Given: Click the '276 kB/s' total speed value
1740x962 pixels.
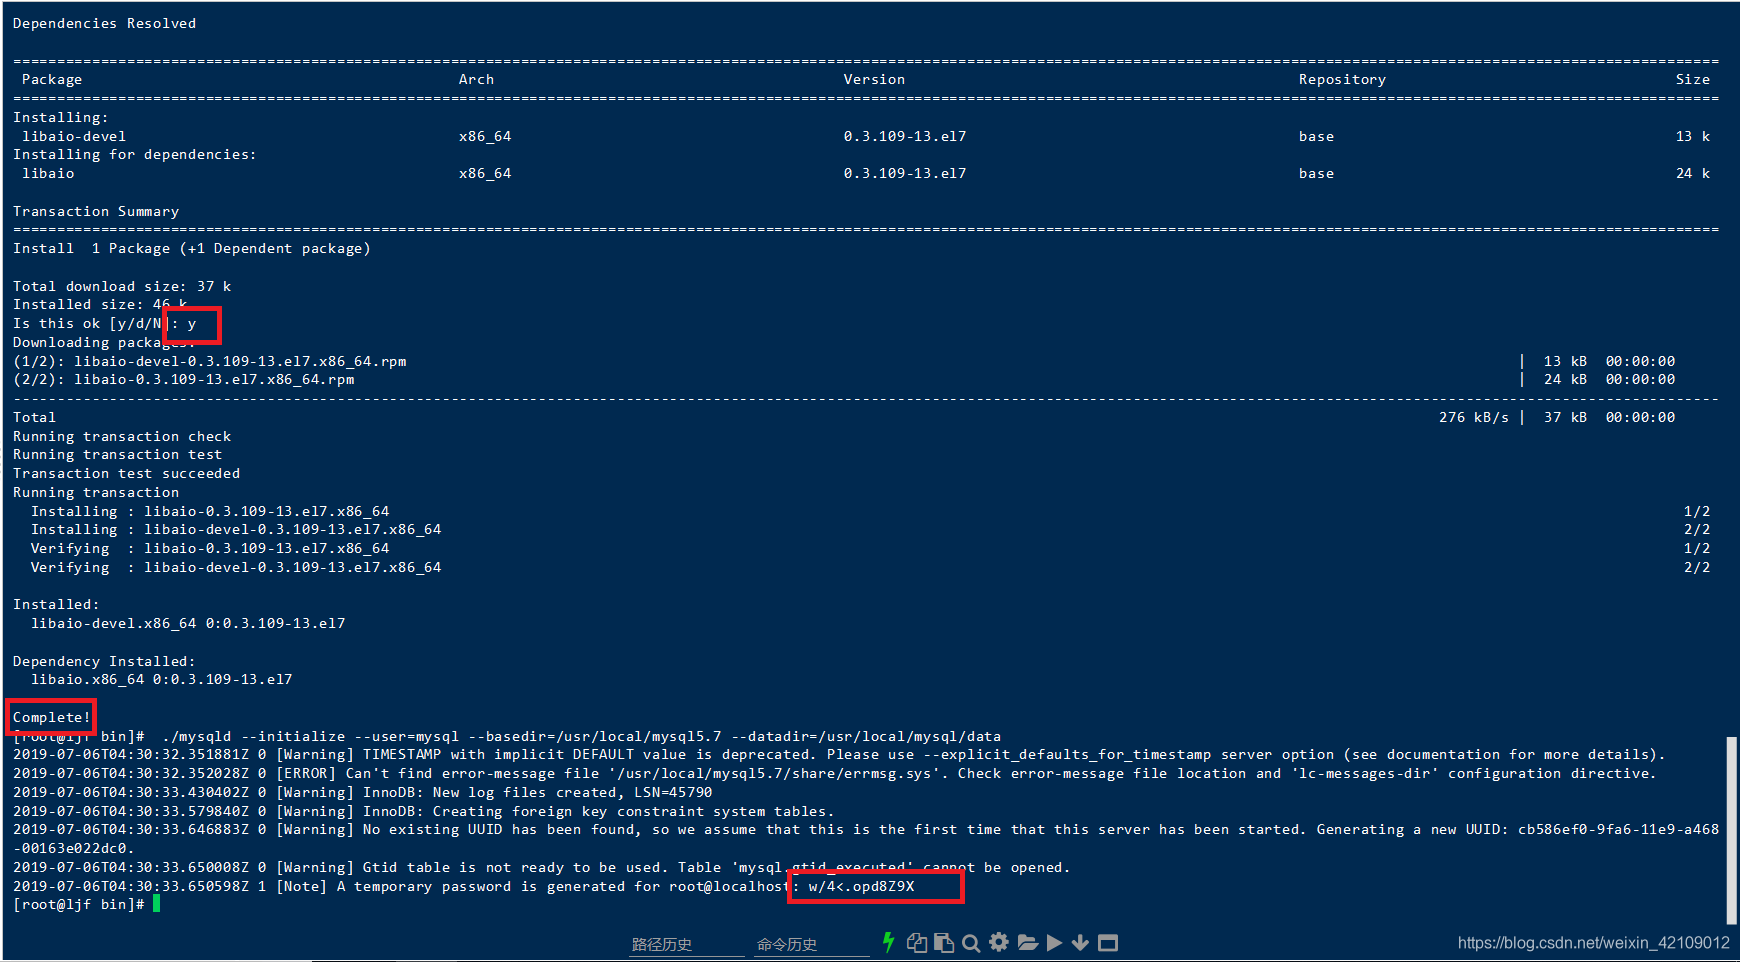Looking at the screenshot, I should click(1473, 417).
